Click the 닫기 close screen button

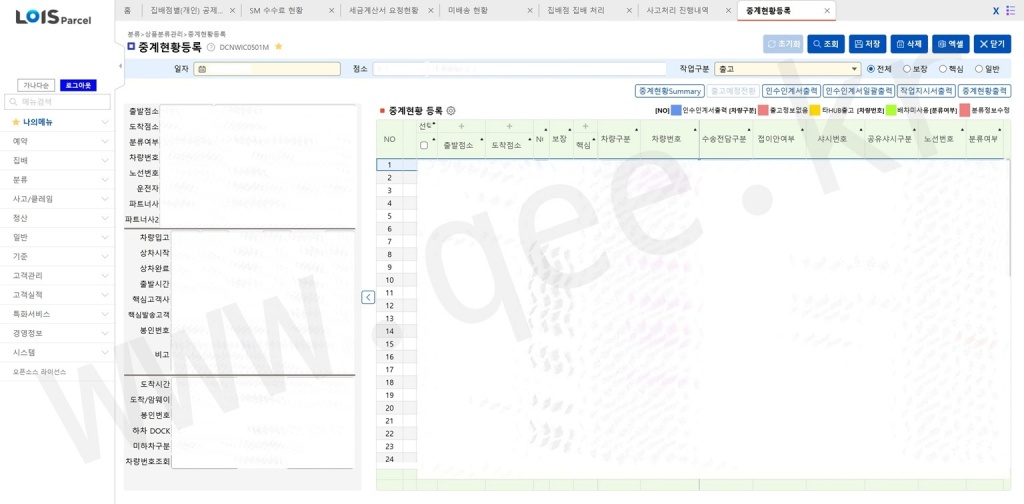pos(992,44)
